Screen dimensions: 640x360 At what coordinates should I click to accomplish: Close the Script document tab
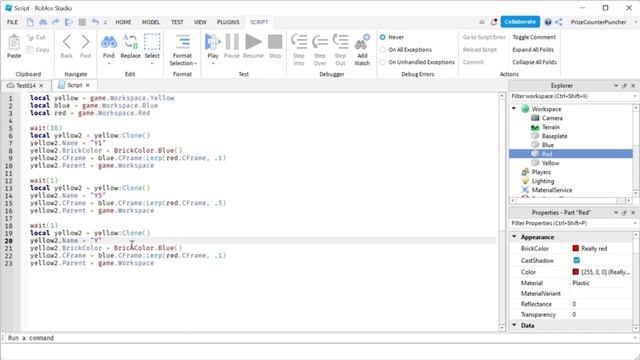[88, 85]
